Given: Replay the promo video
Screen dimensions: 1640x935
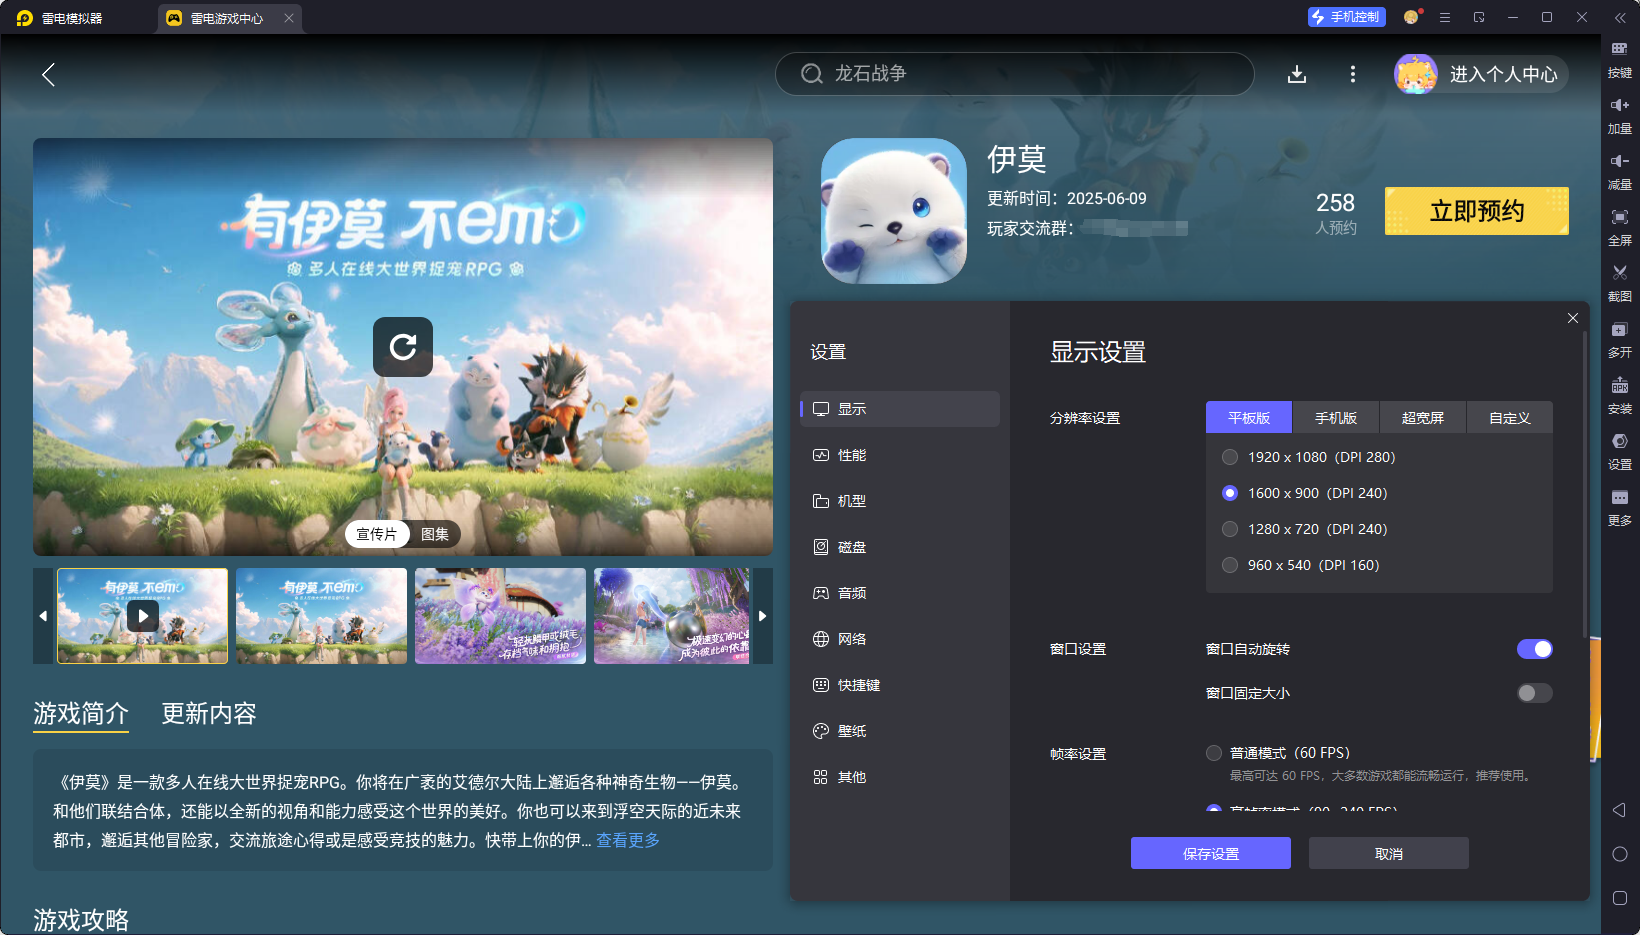Looking at the screenshot, I should [x=403, y=347].
